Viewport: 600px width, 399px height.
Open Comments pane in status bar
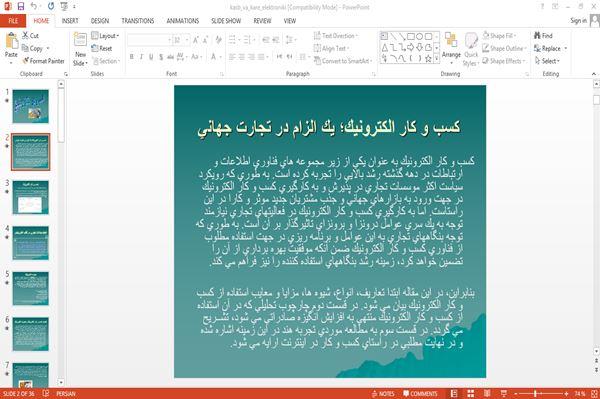pos(420,394)
